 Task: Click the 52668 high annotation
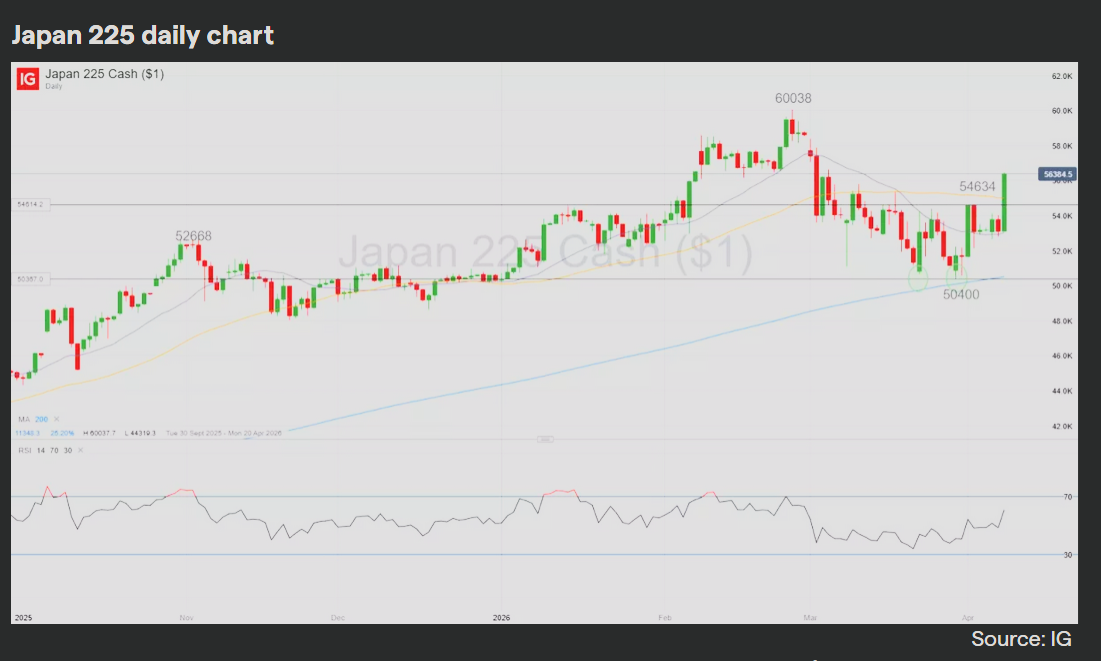(x=193, y=236)
